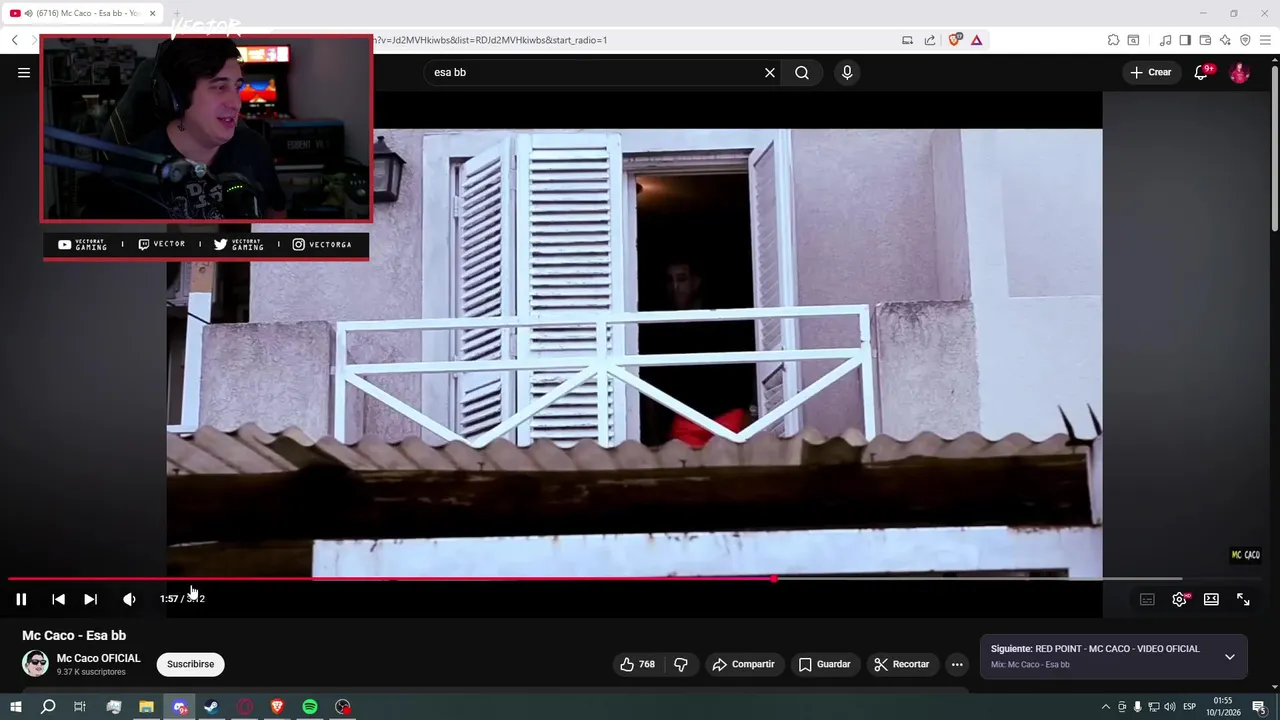Open Brave Shields lion icon
This screenshot has height=720, width=1280.
954,40
